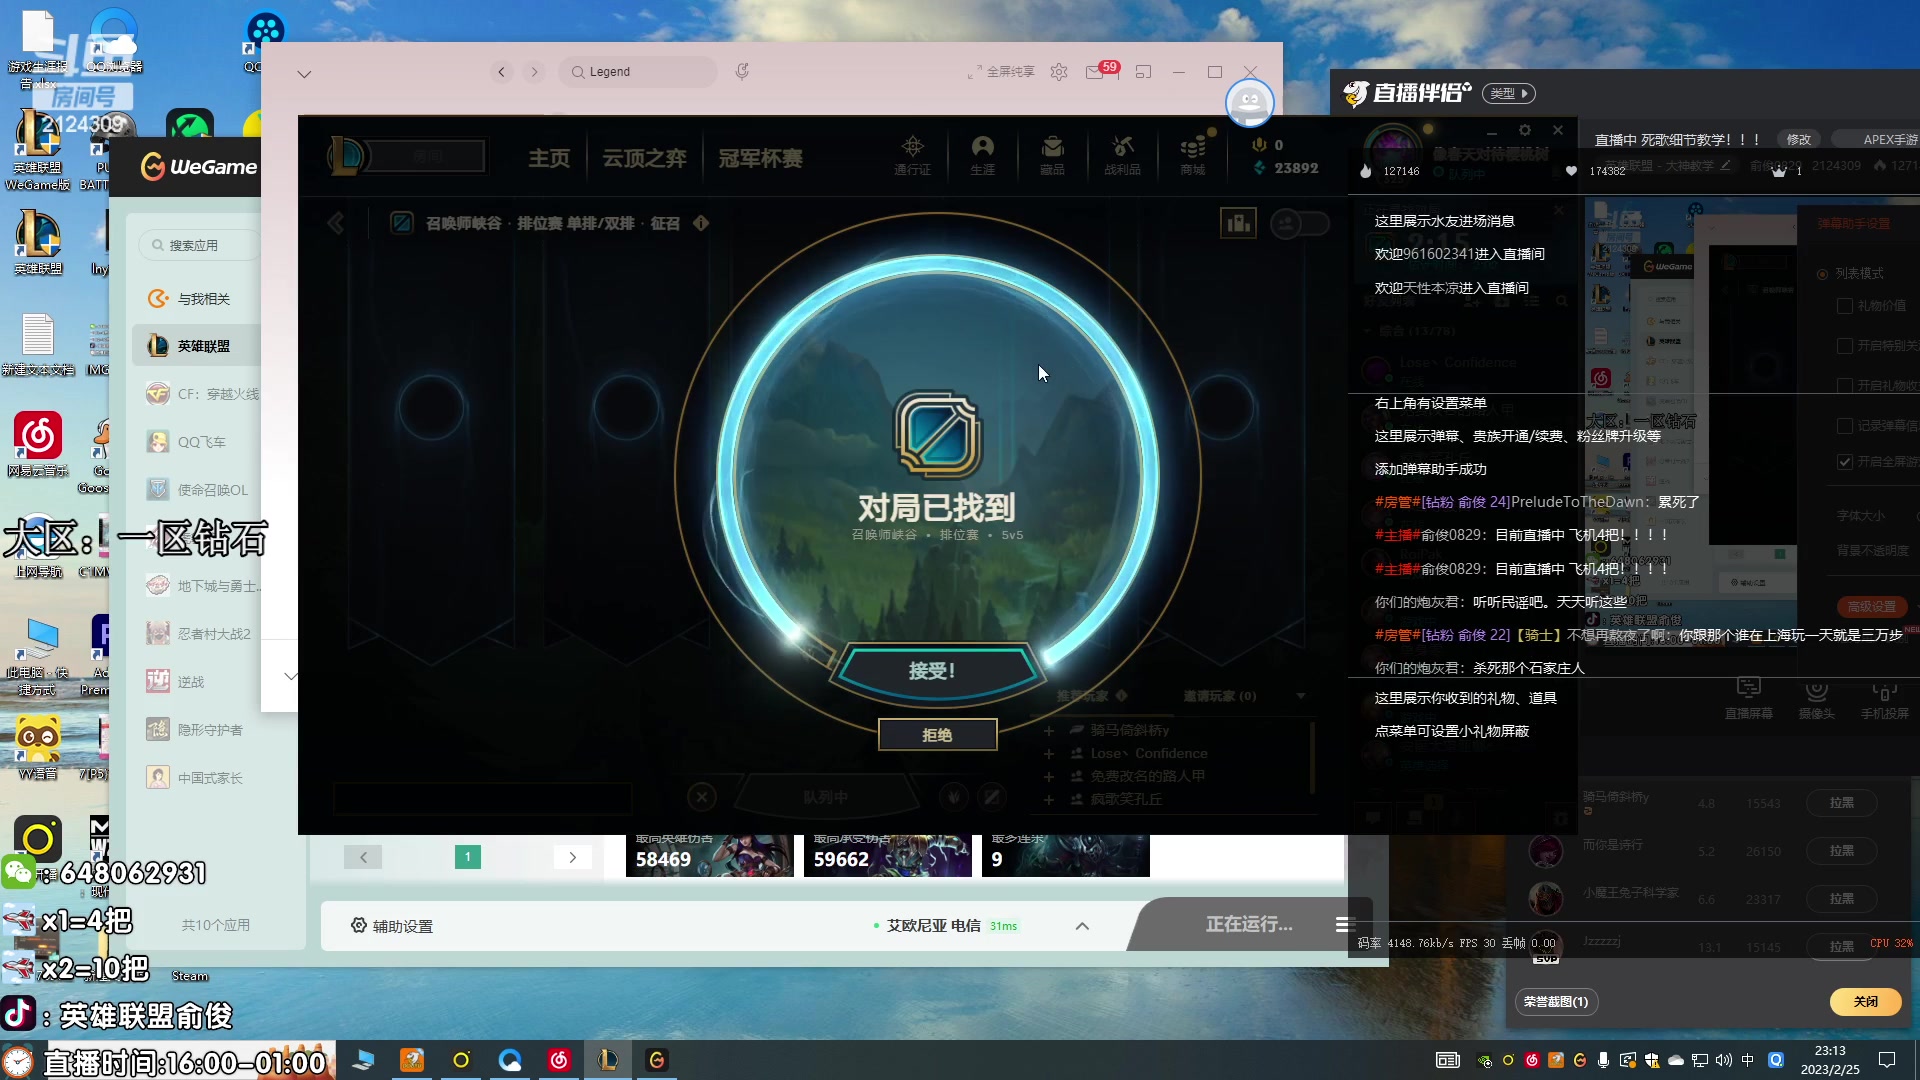The image size is (1920, 1080).
Task: Open 荣誉截图(1) button
Action: (x=1555, y=1002)
